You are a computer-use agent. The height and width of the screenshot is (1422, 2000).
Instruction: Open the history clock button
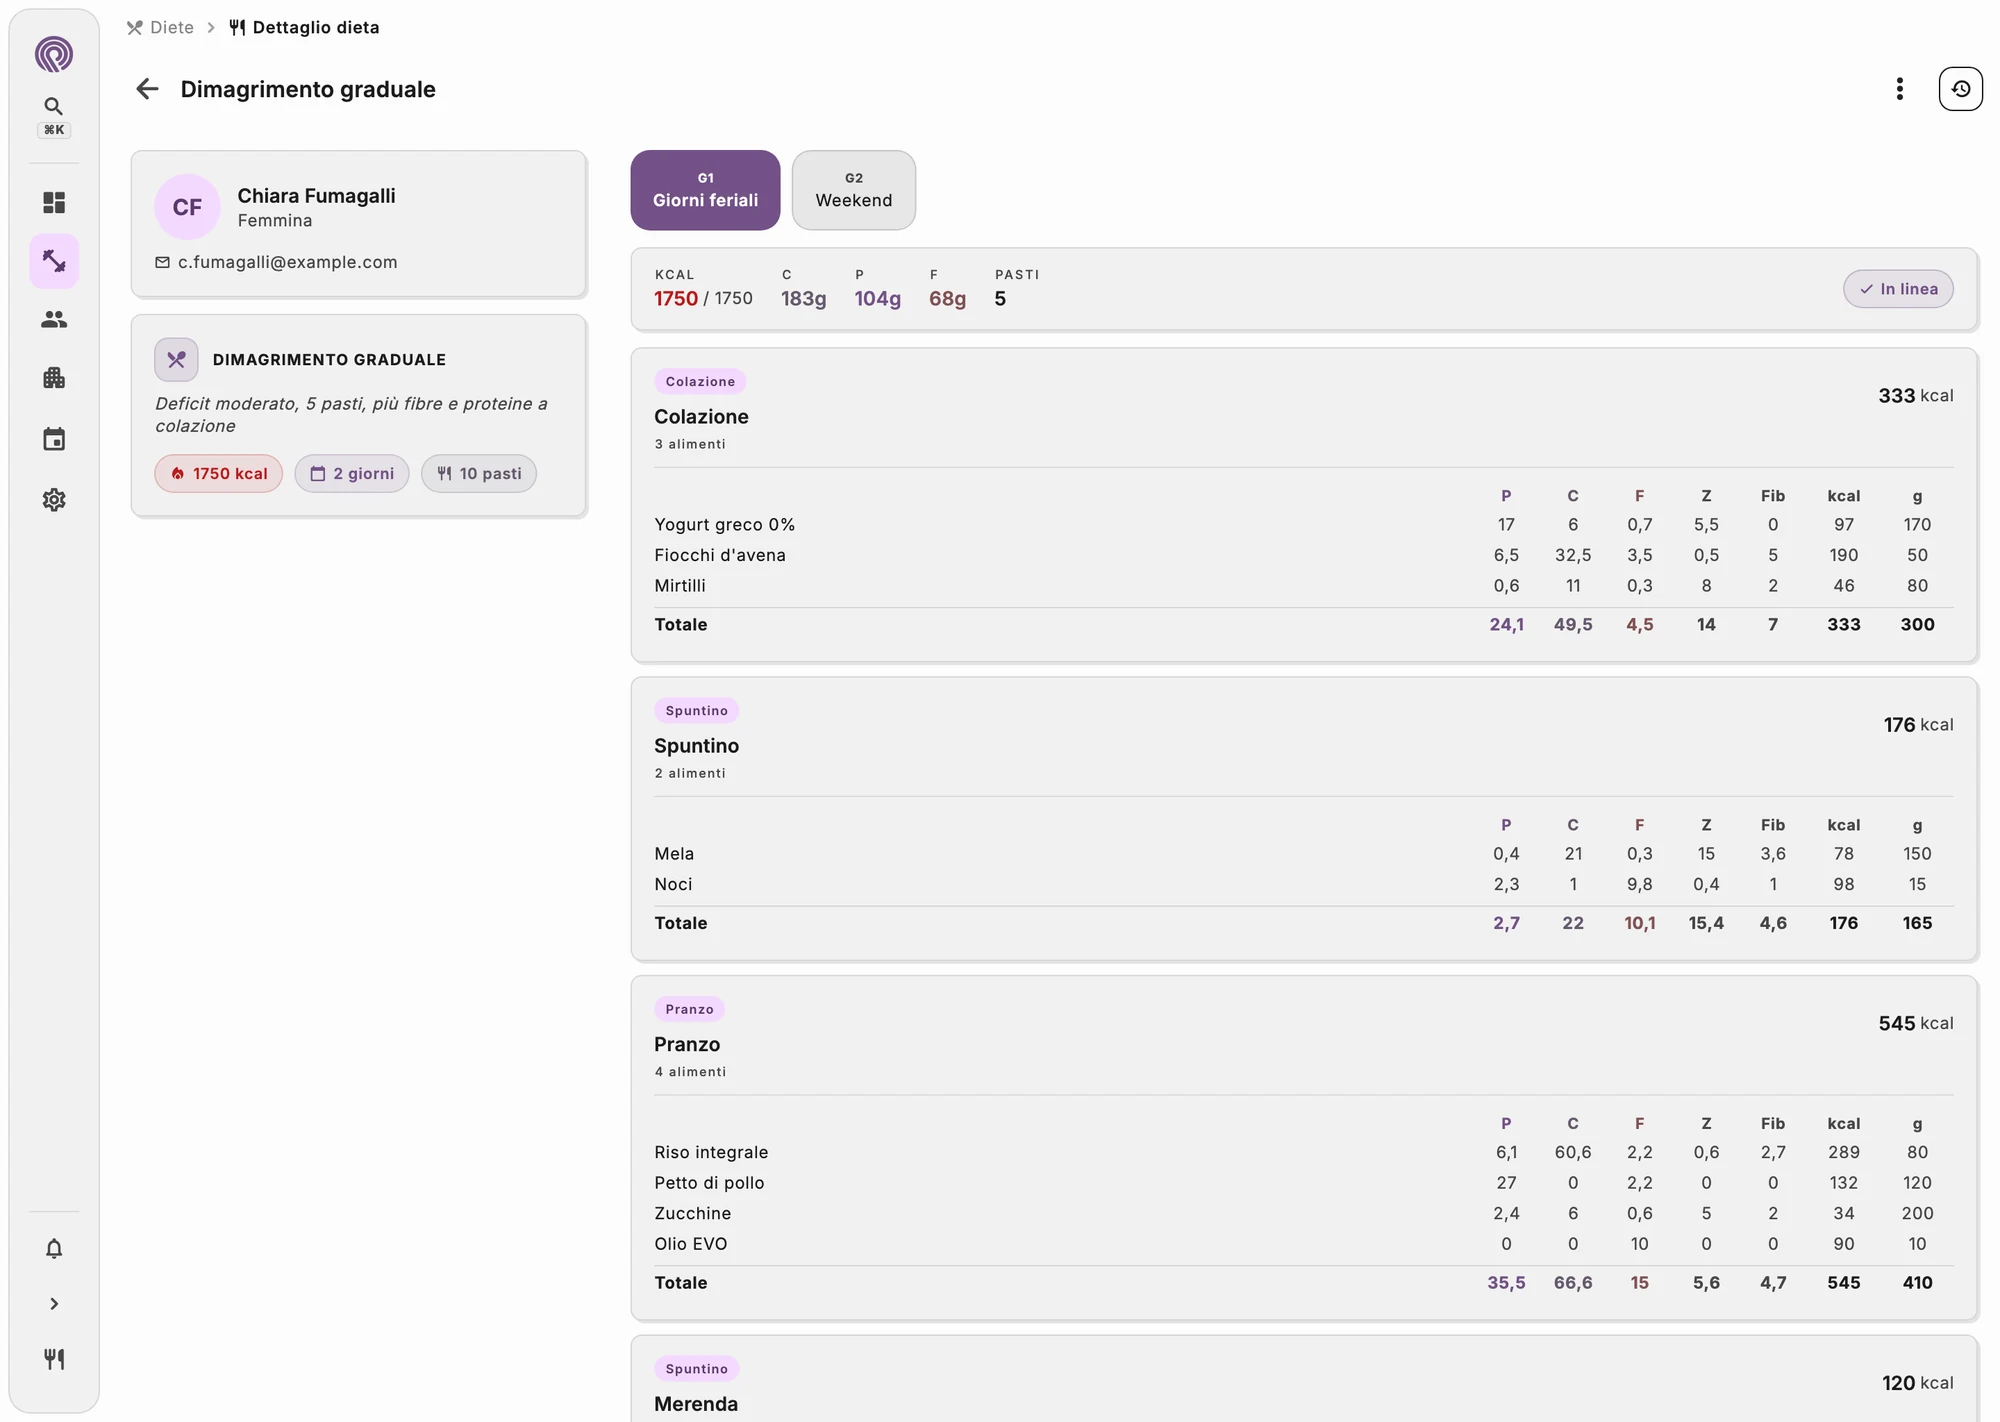(x=1960, y=89)
